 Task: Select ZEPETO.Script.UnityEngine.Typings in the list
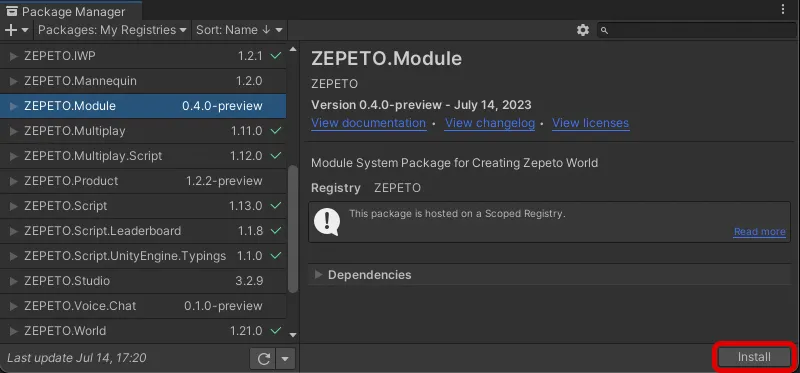click(x=143, y=256)
